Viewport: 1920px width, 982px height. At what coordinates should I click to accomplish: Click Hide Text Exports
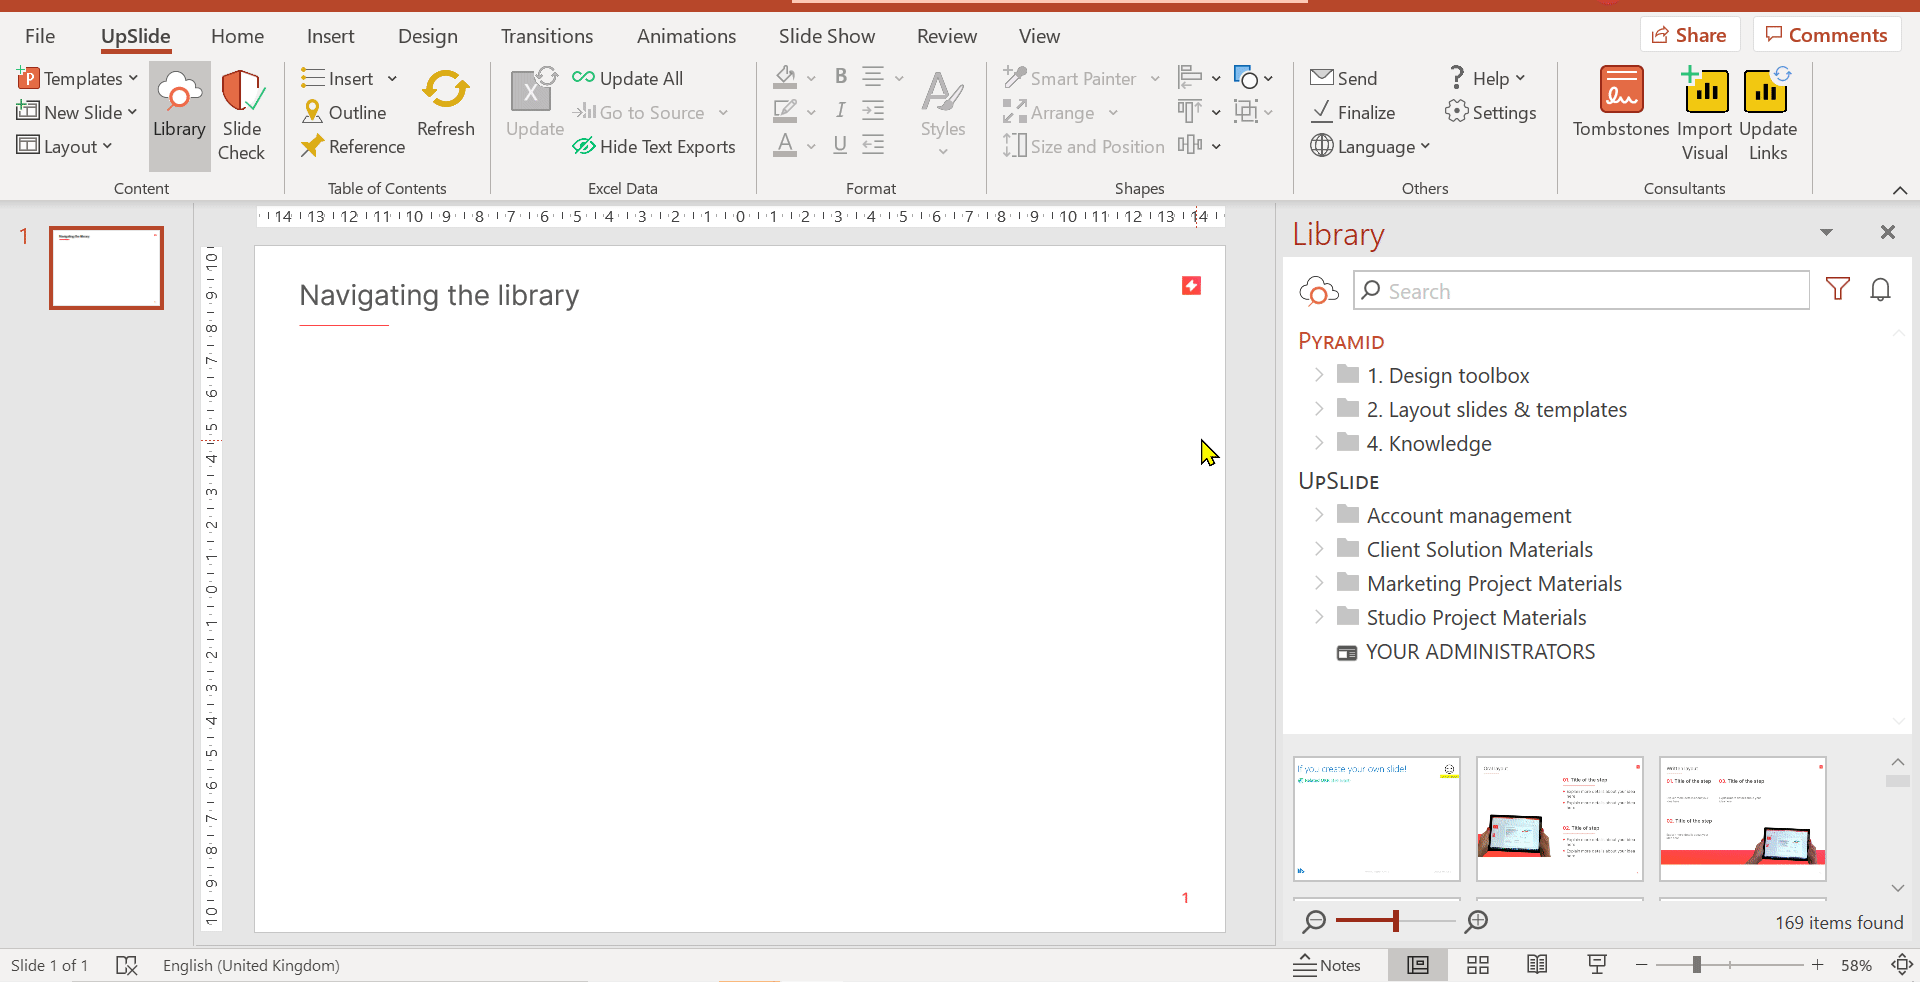pos(654,146)
